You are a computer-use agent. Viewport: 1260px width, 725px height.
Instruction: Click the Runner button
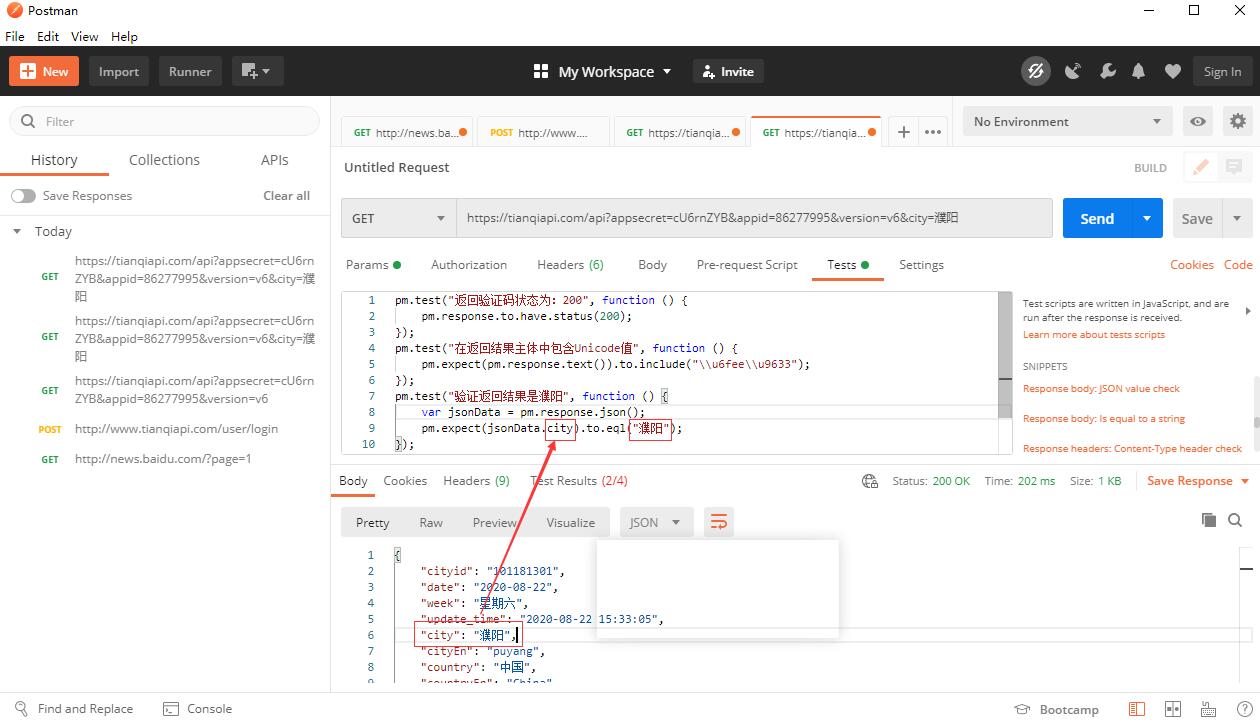pos(190,71)
